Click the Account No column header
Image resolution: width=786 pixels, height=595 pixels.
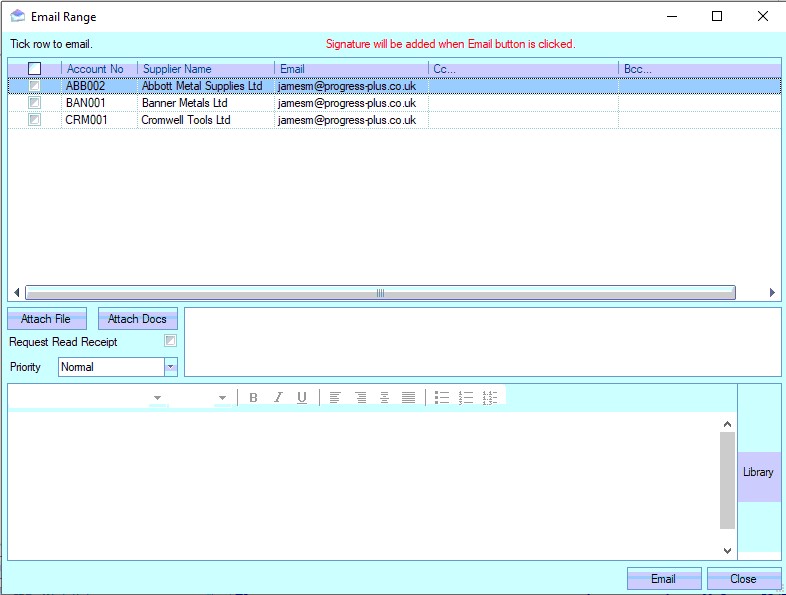pyautogui.click(x=99, y=69)
